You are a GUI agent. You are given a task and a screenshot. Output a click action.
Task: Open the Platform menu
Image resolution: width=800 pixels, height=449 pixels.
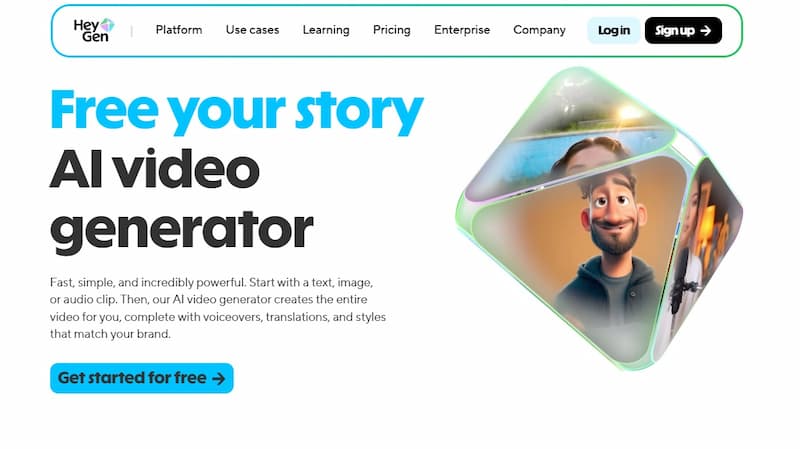click(179, 30)
